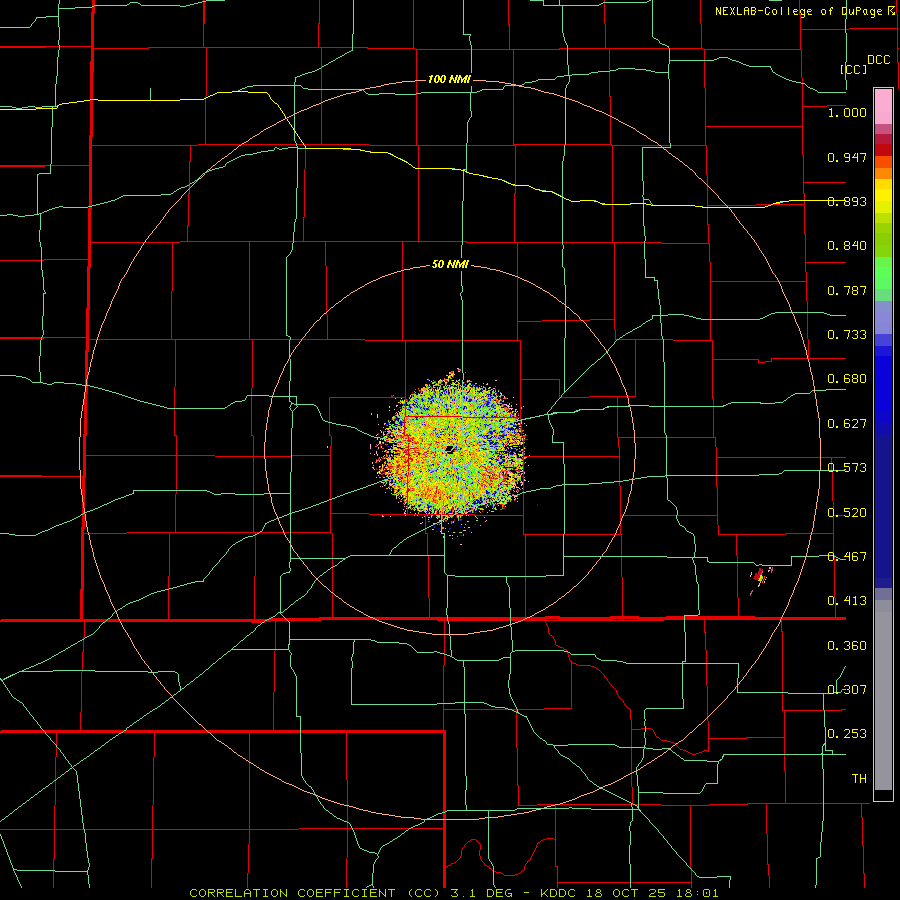
Task: Click the DCC product label above scale
Action: (878, 60)
